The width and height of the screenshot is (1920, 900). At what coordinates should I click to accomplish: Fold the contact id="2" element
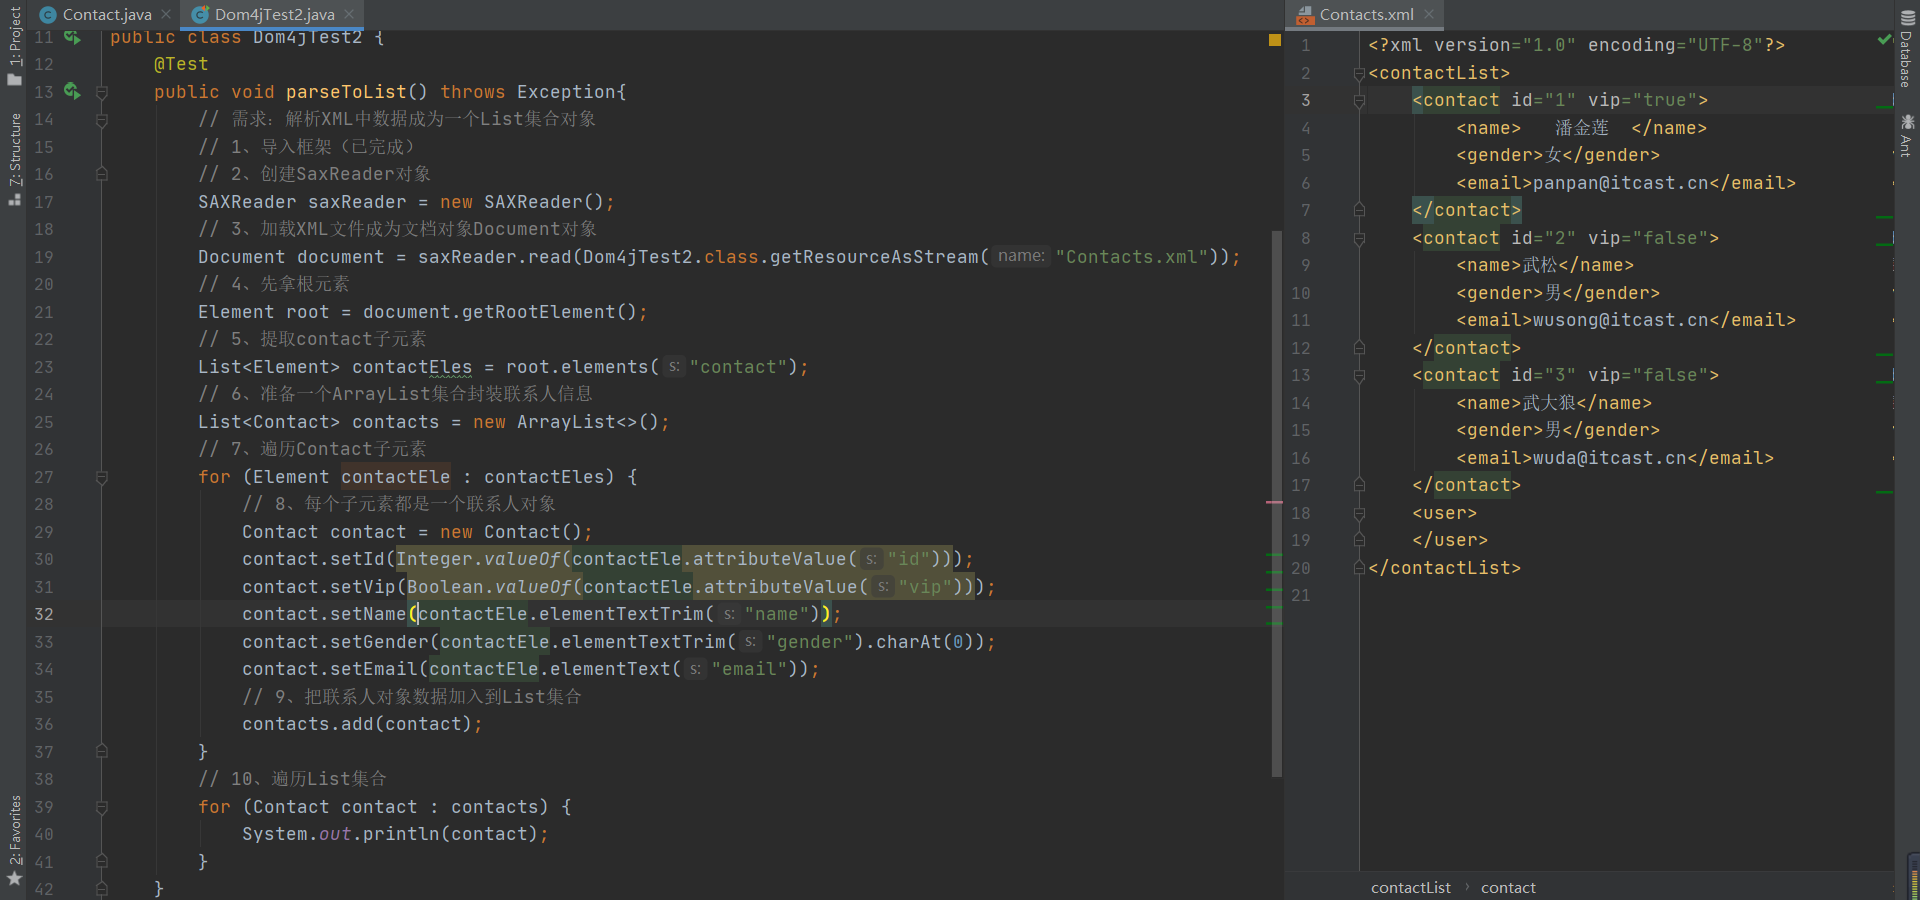[1359, 238]
